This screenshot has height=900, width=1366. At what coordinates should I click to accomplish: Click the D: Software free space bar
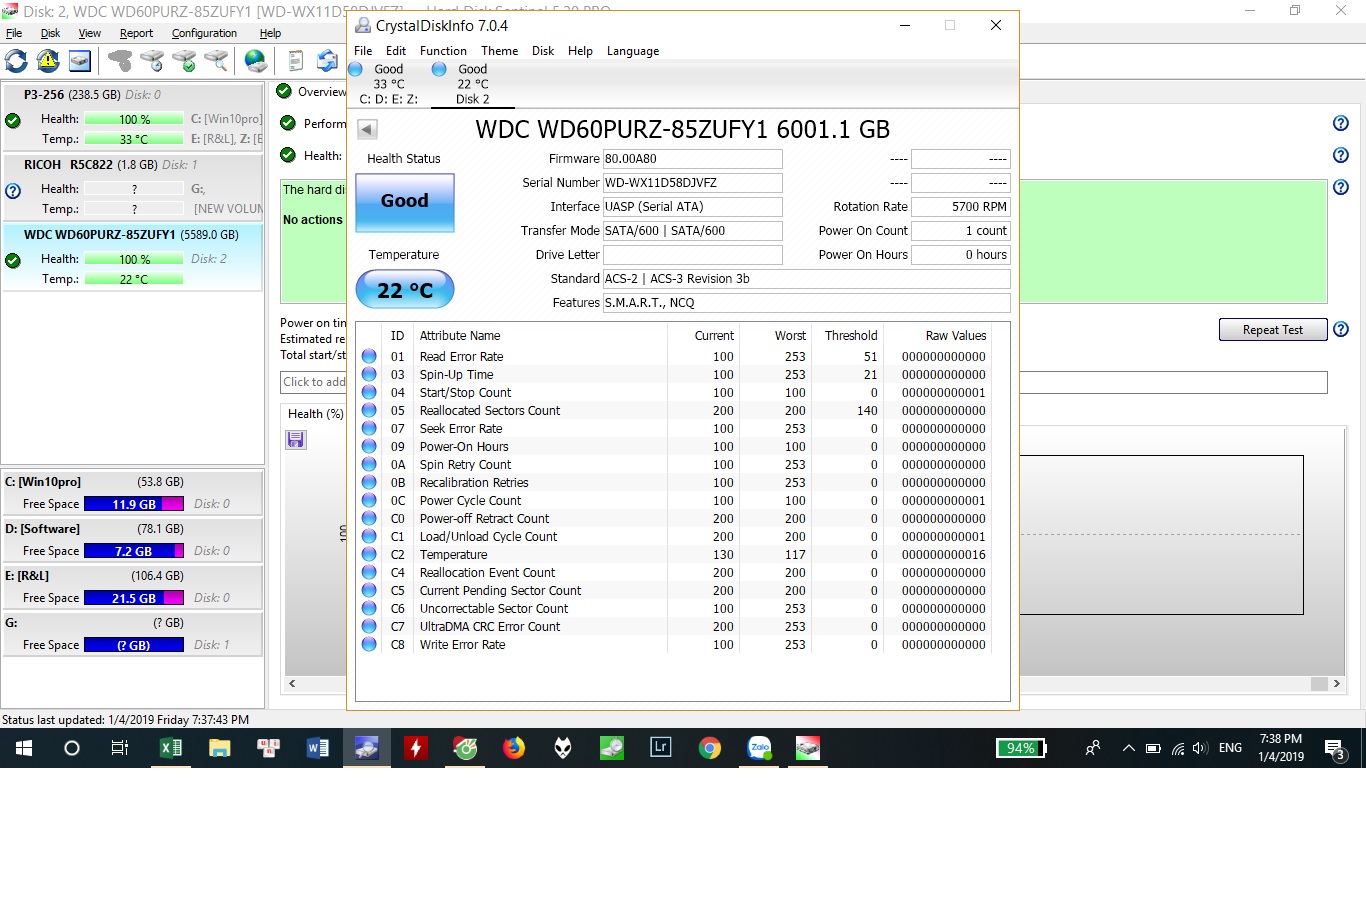coord(134,551)
